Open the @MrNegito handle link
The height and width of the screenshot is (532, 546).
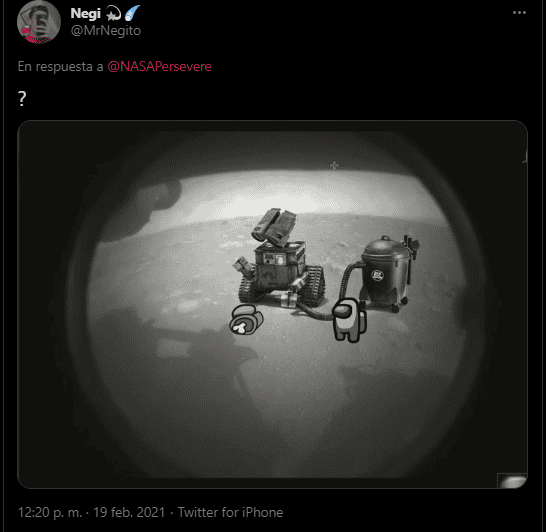point(106,31)
